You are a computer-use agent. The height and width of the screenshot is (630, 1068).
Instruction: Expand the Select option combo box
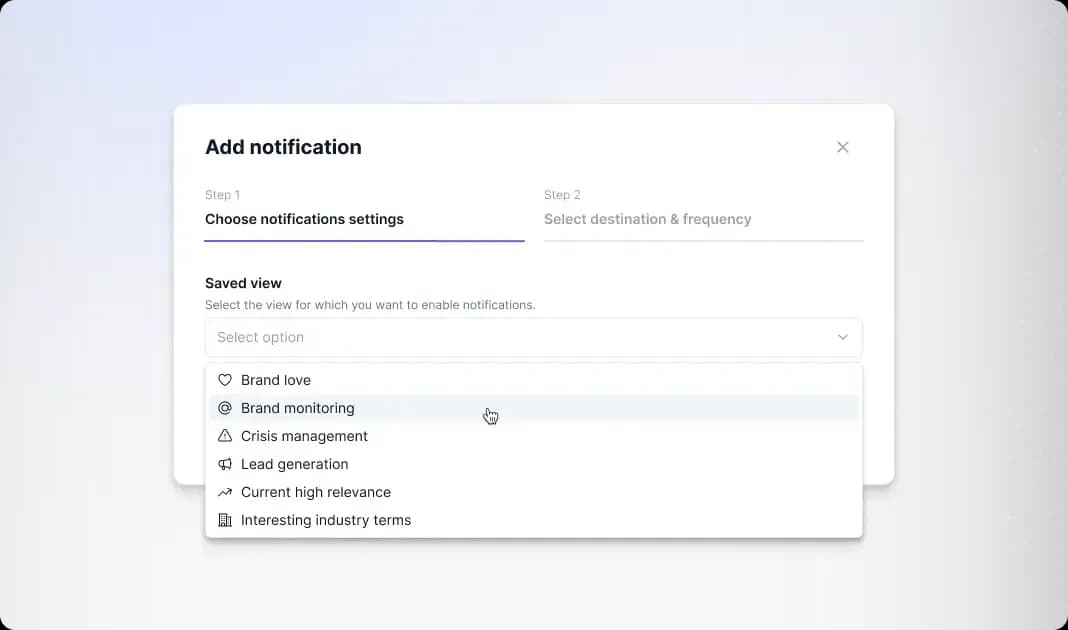pyautogui.click(x=533, y=337)
